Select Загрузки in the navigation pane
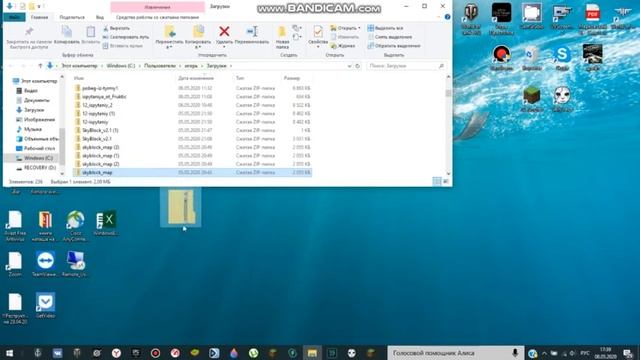This screenshot has height=360, width=640. click(x=34, y=110)
